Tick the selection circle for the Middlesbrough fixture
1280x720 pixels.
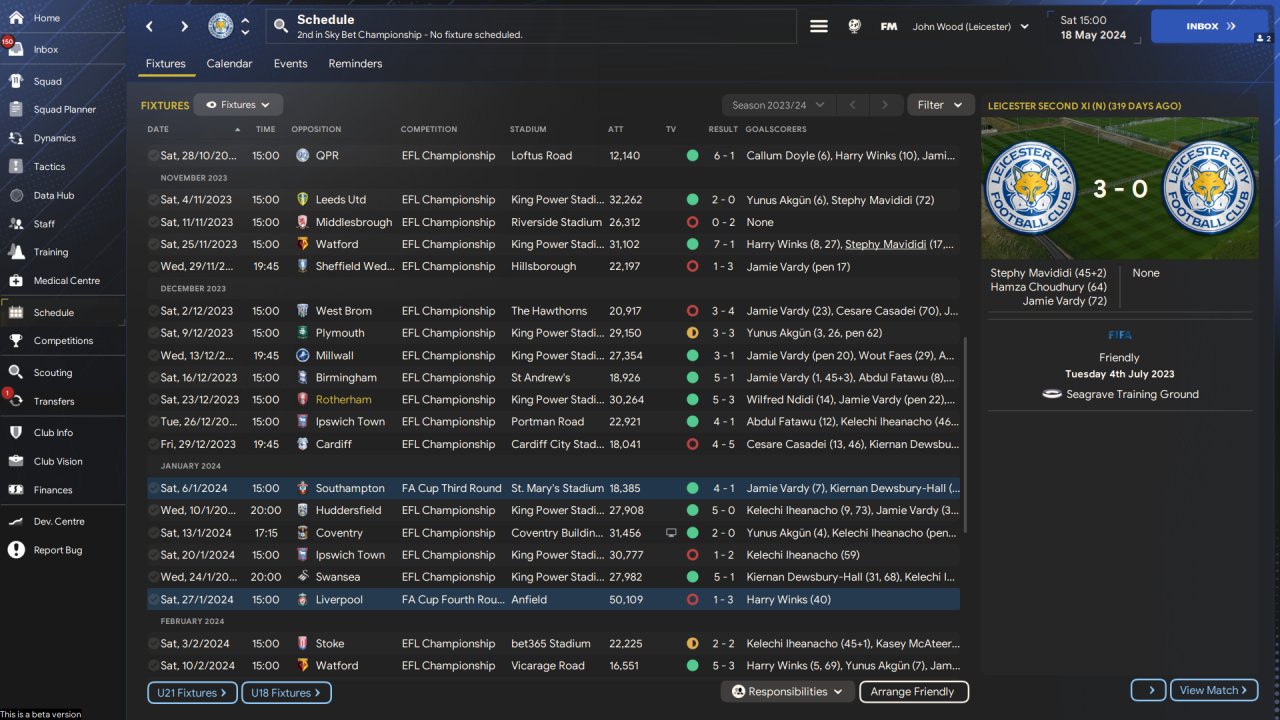click(x=153, y=222)
